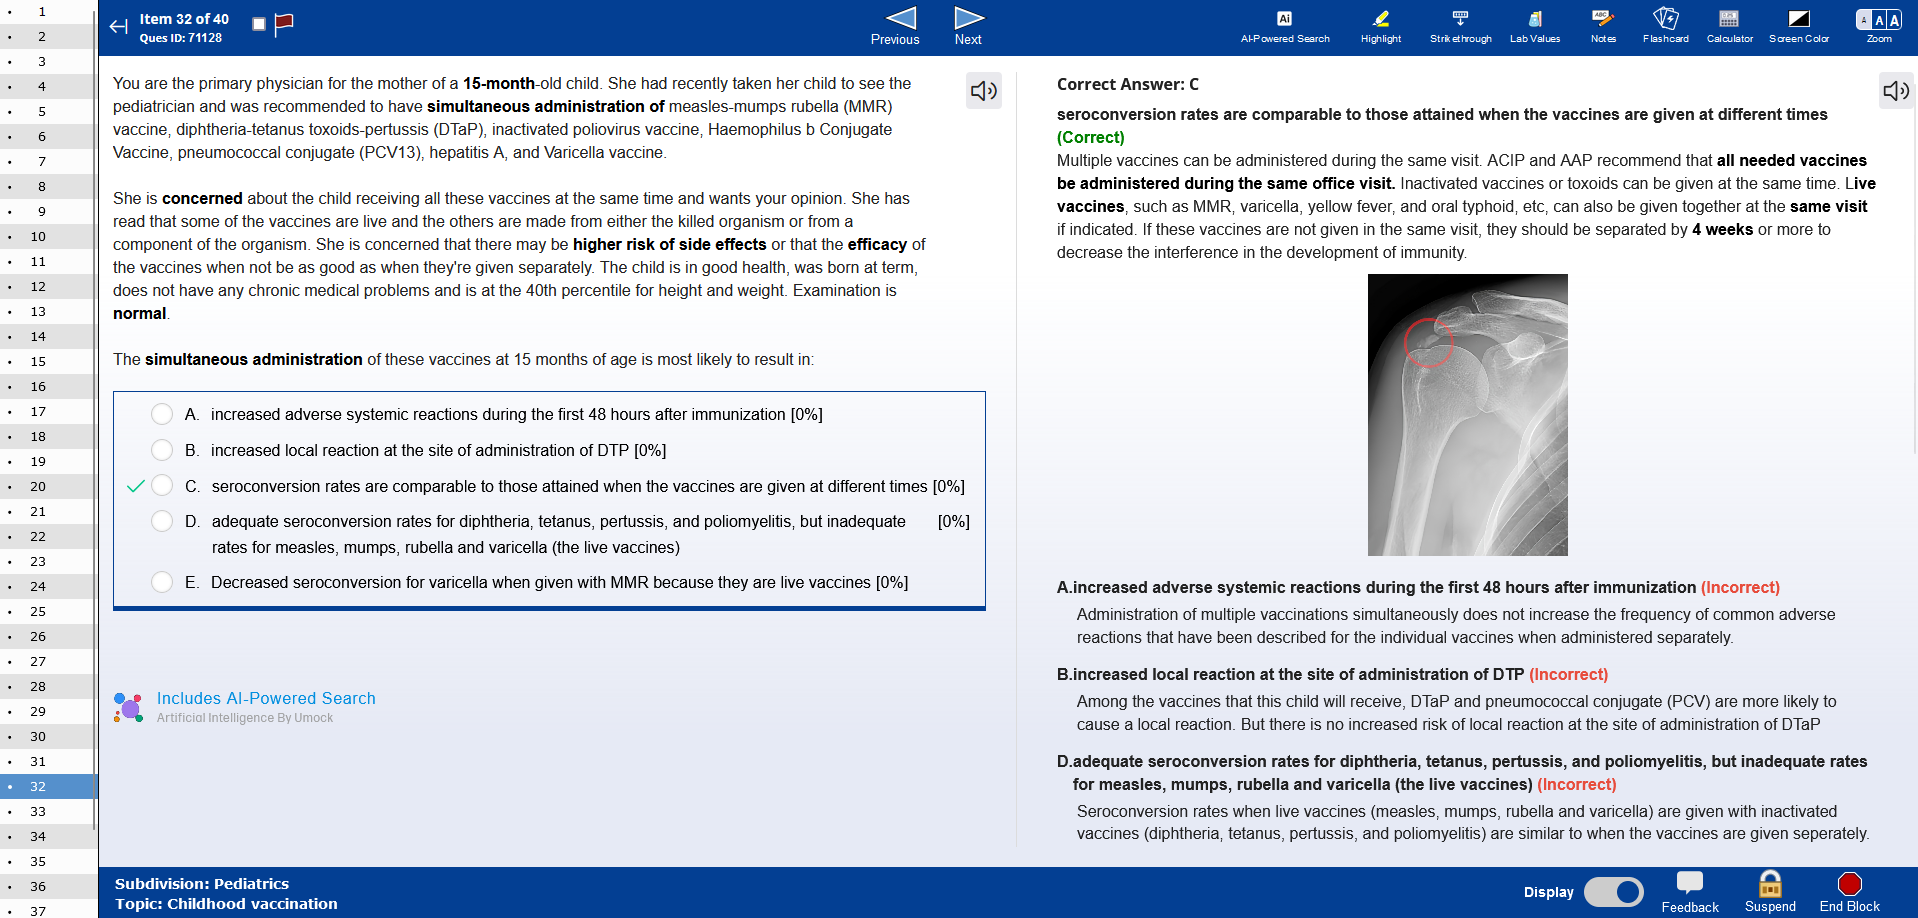Create a Flashcard for this question
This screenshot has width=1918, height=918.
click(1665, 26)
